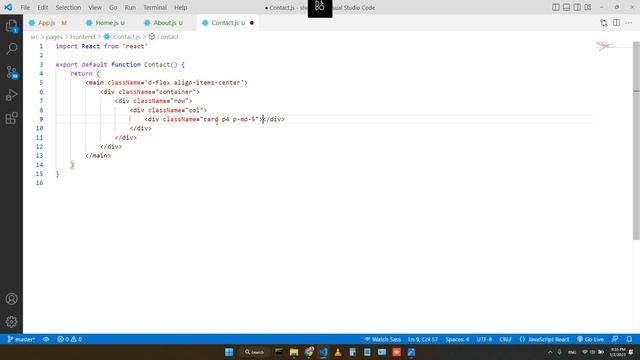Show hidden system tray icons chevron
The width and height of the screenshot is (640, 360).
click(x=550, y=352)
